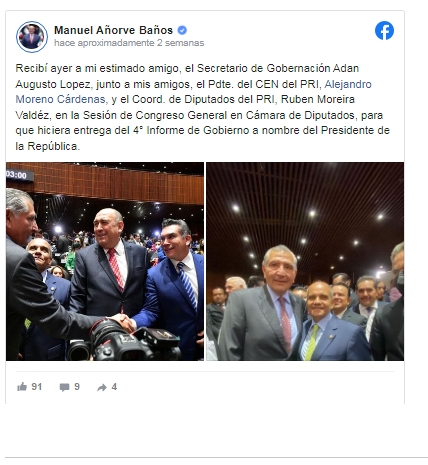The width and height of the screenshot is (428, 465).
Task: Click the comment bubble icon
Action: (64, 387)
